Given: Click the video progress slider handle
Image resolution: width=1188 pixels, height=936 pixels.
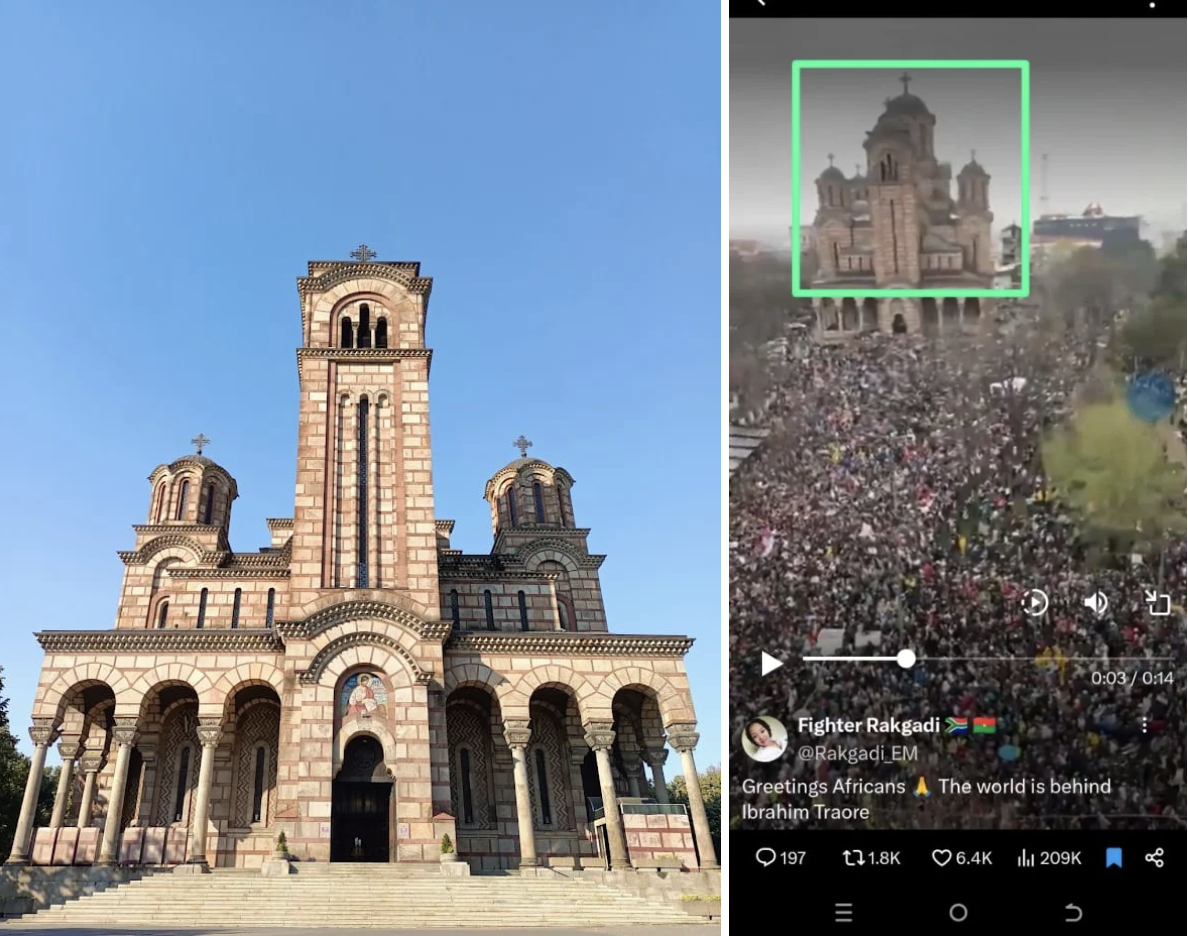Looking at the screenshot, I should pos(906,659).
